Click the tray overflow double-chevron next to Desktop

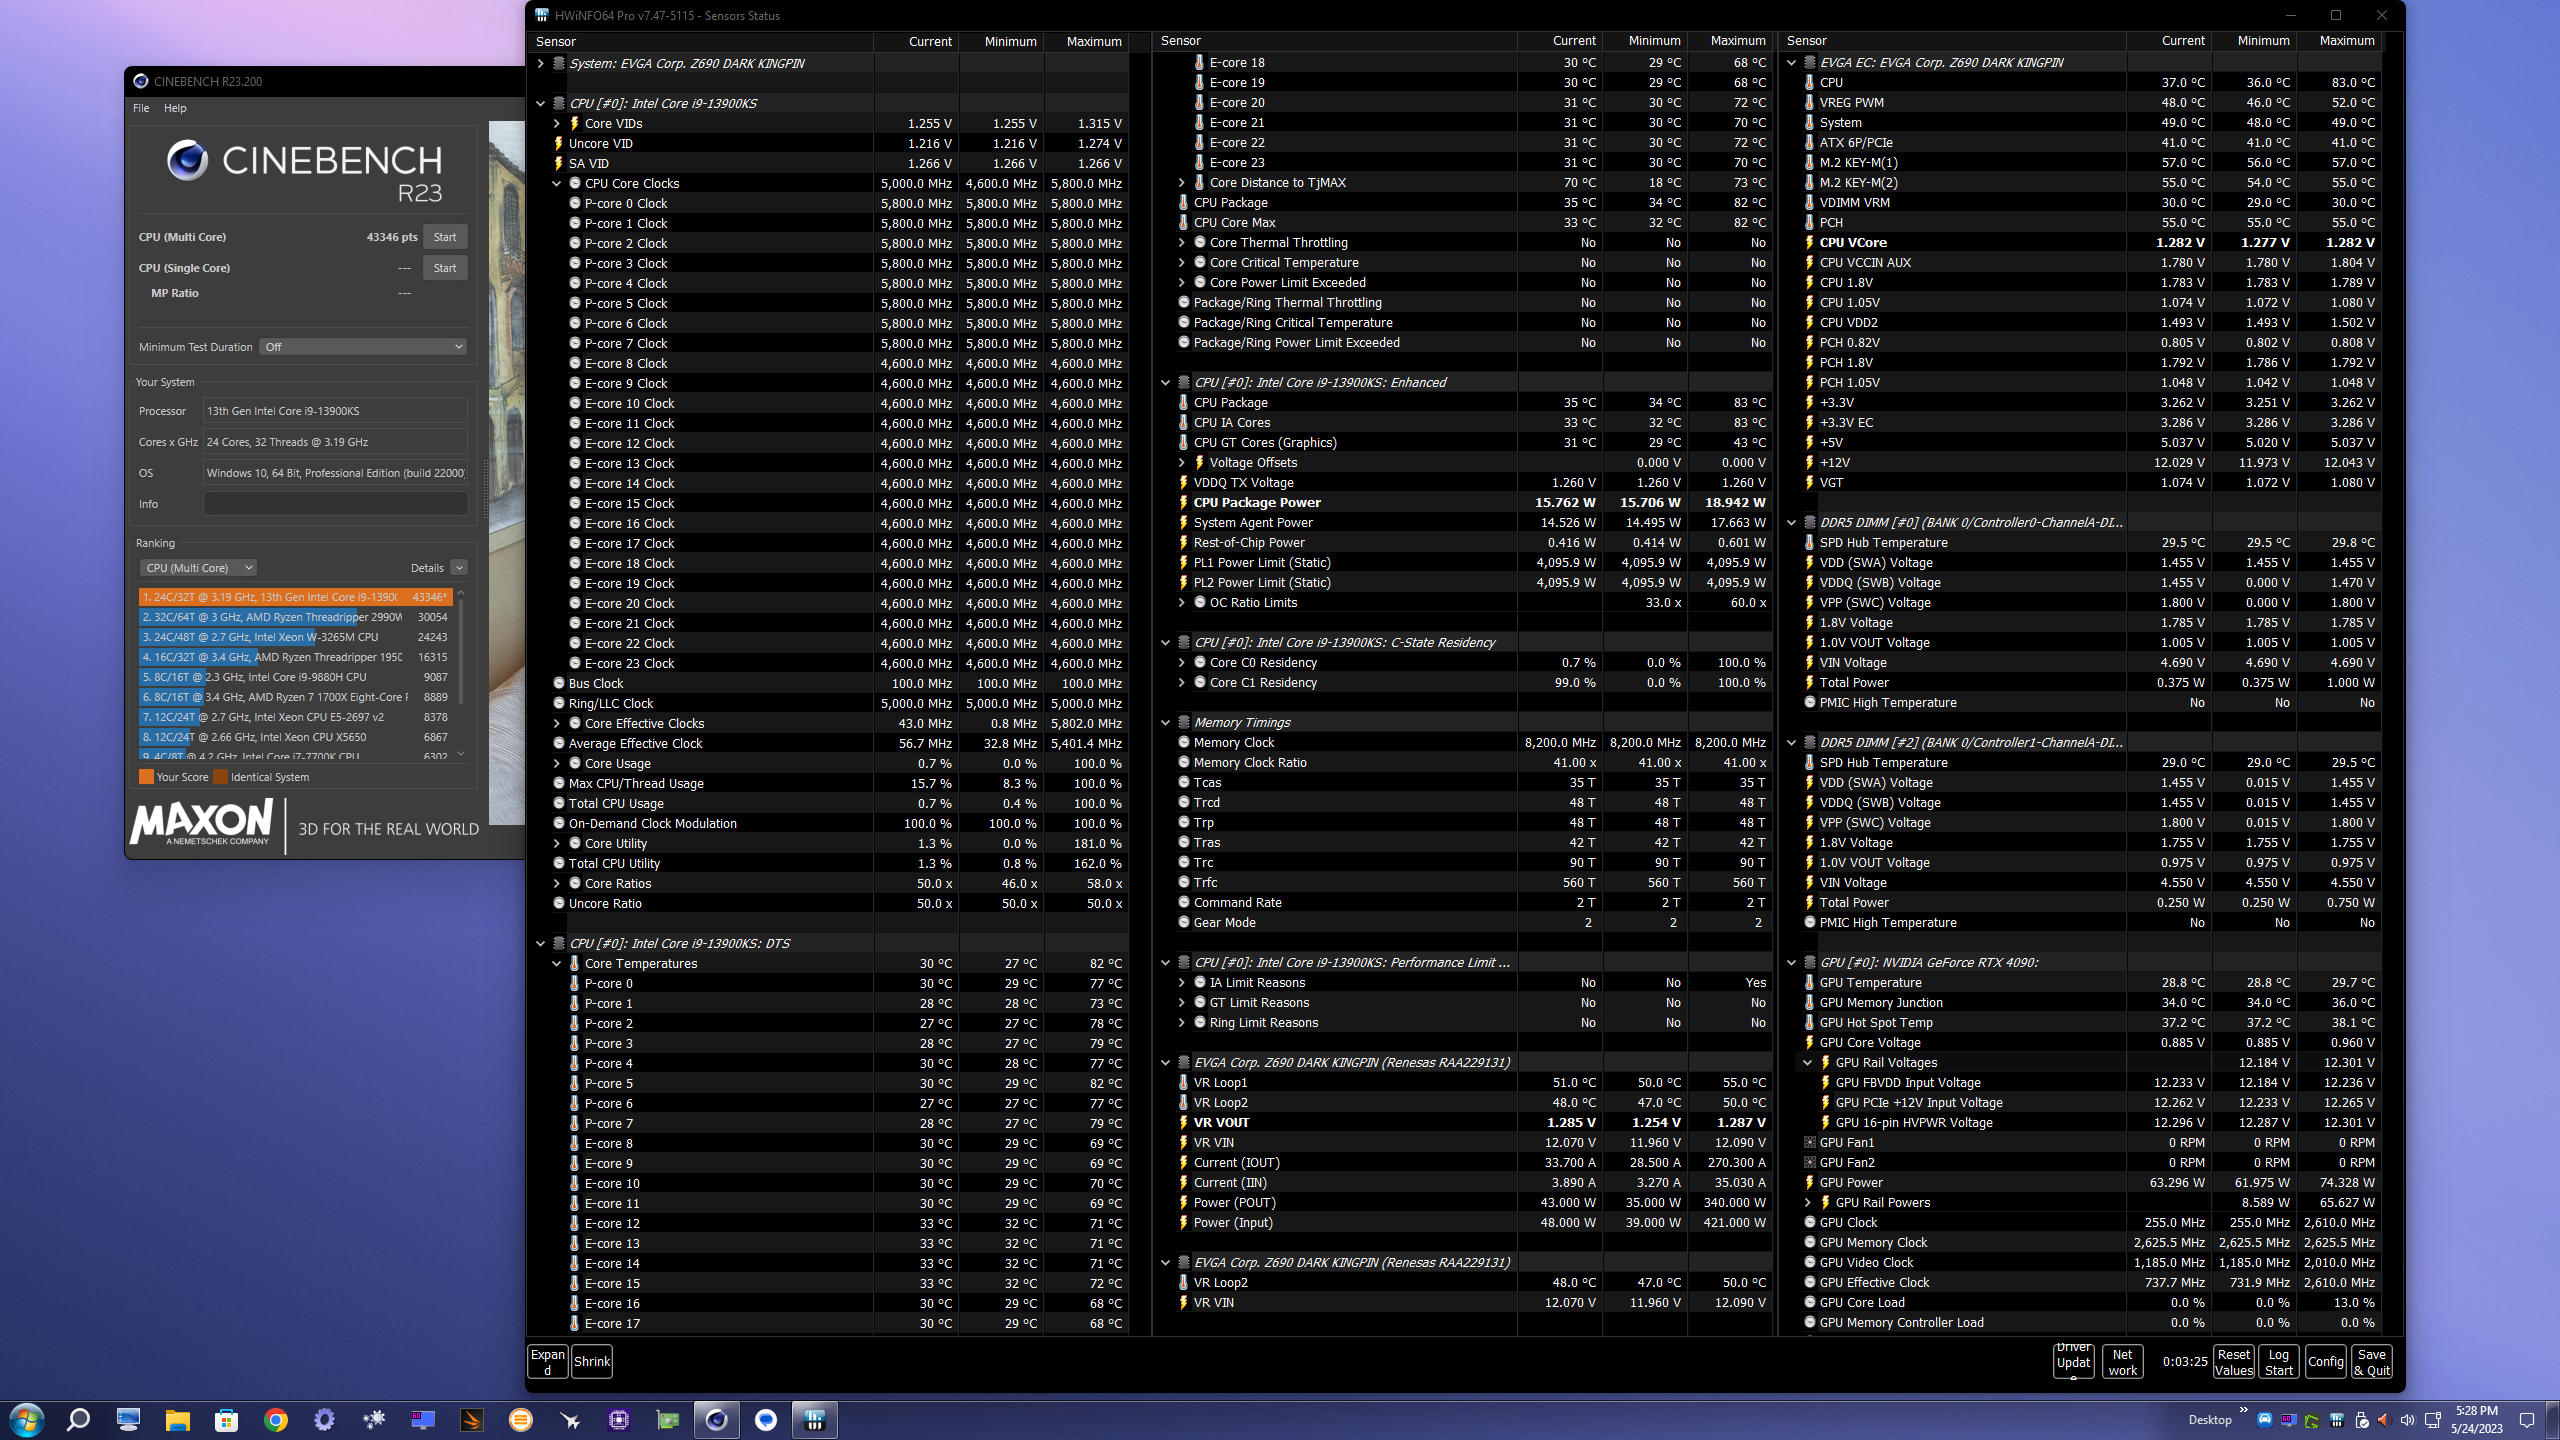(x=2244, y=1411)
